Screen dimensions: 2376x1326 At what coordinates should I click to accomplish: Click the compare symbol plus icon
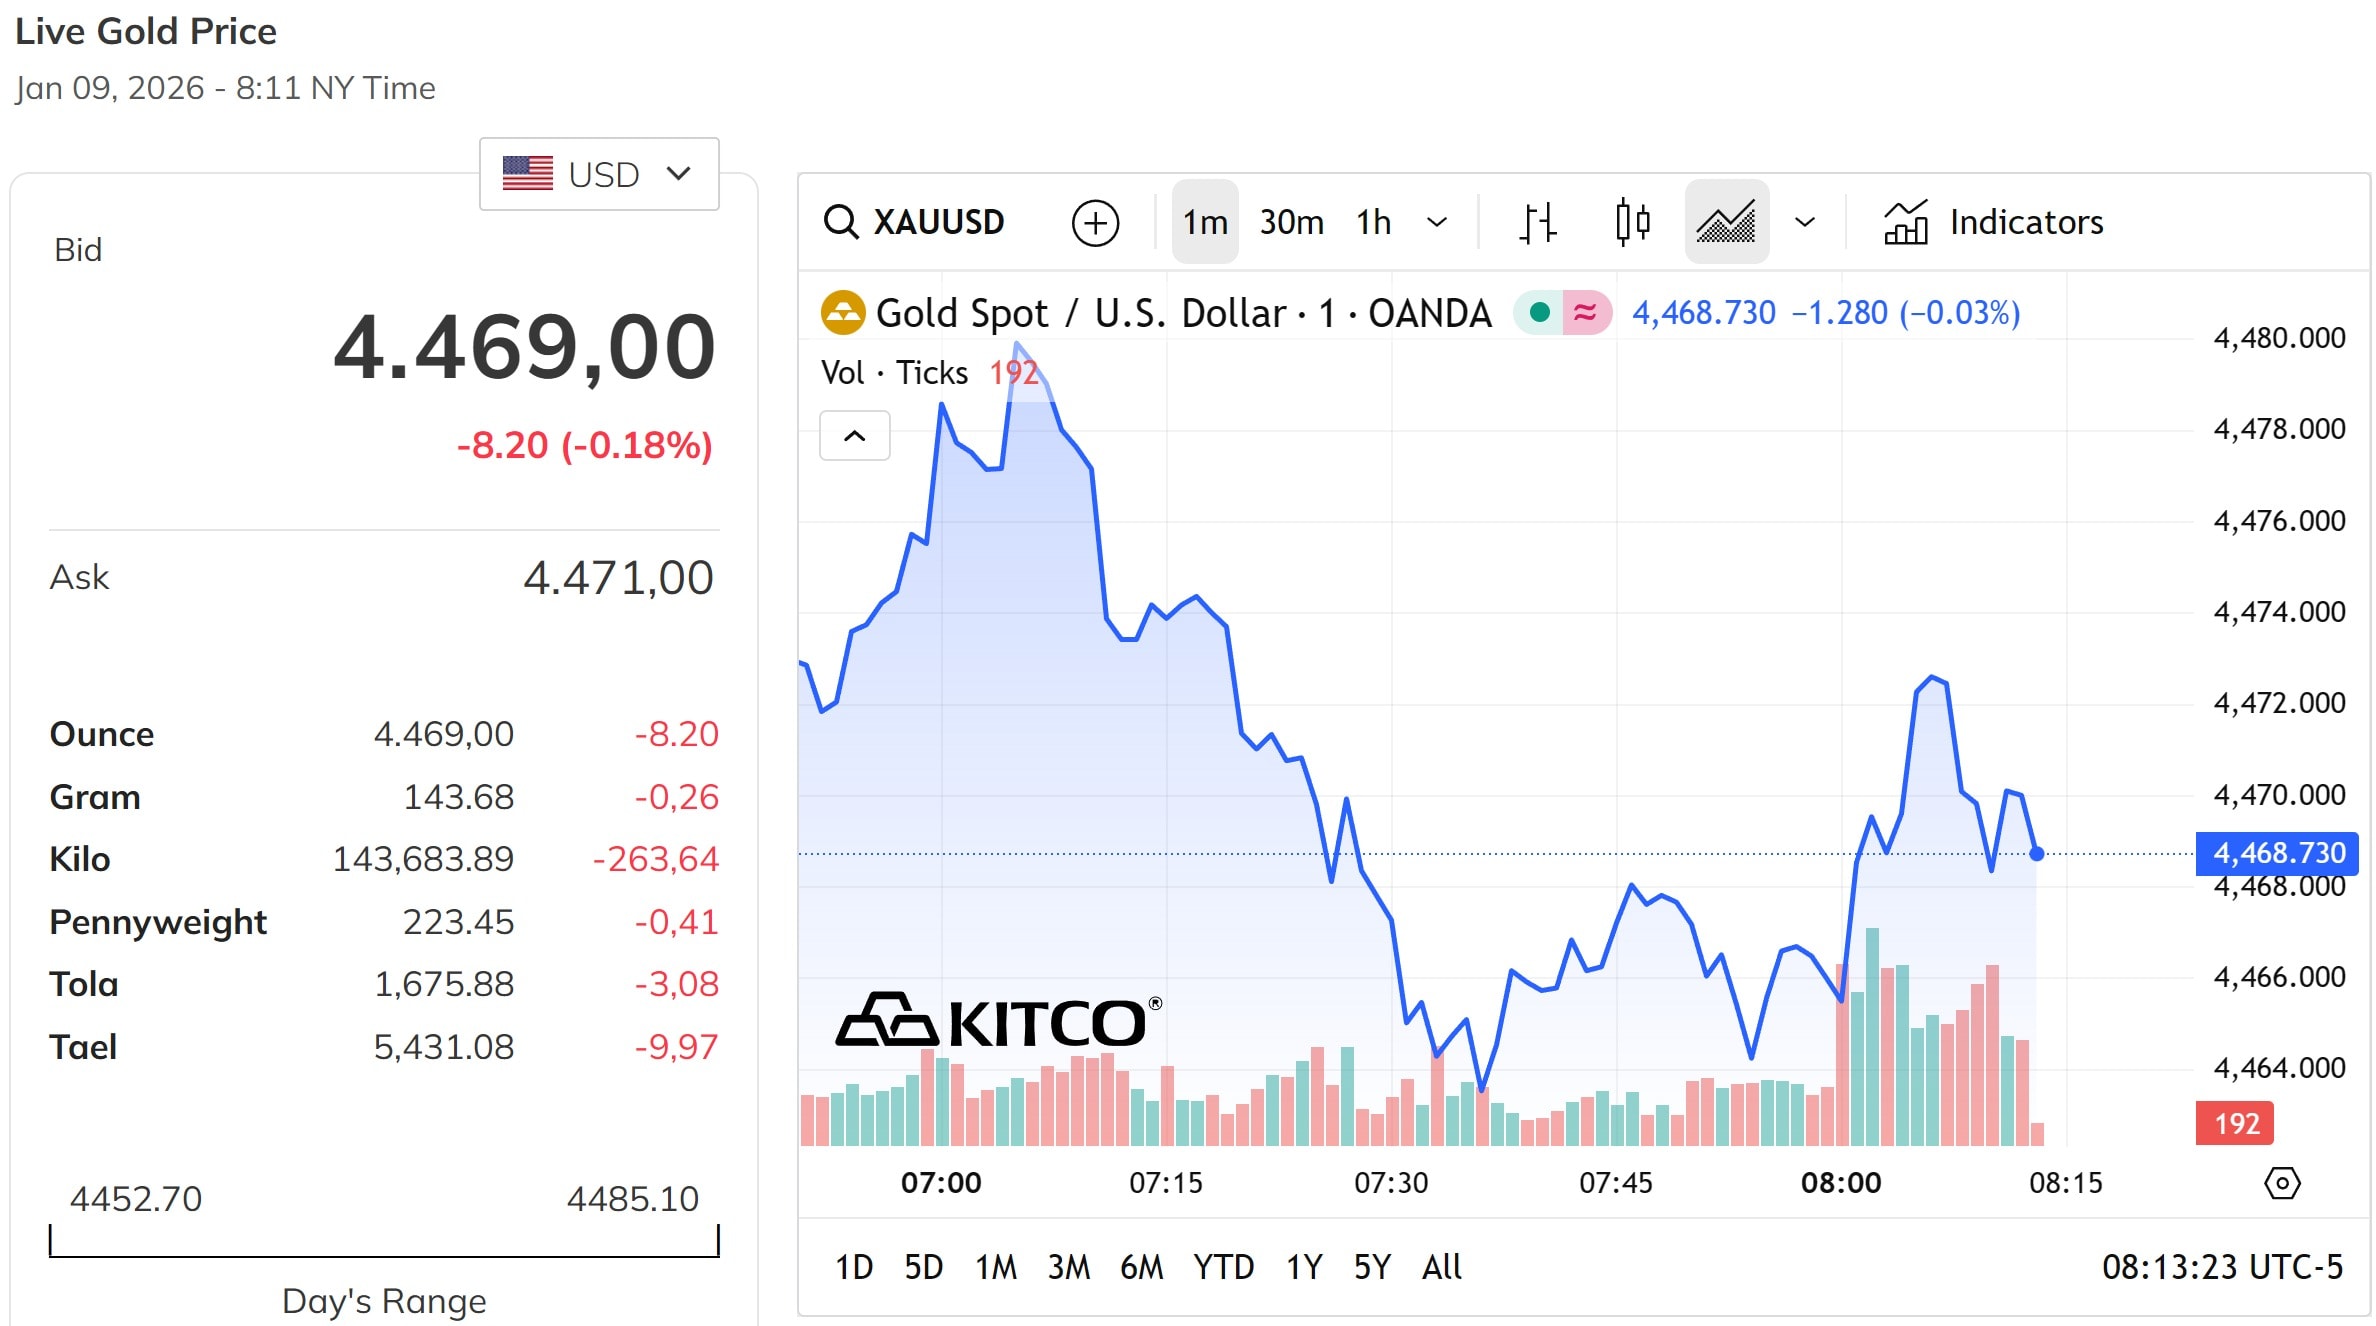[x=1096, y=221]
